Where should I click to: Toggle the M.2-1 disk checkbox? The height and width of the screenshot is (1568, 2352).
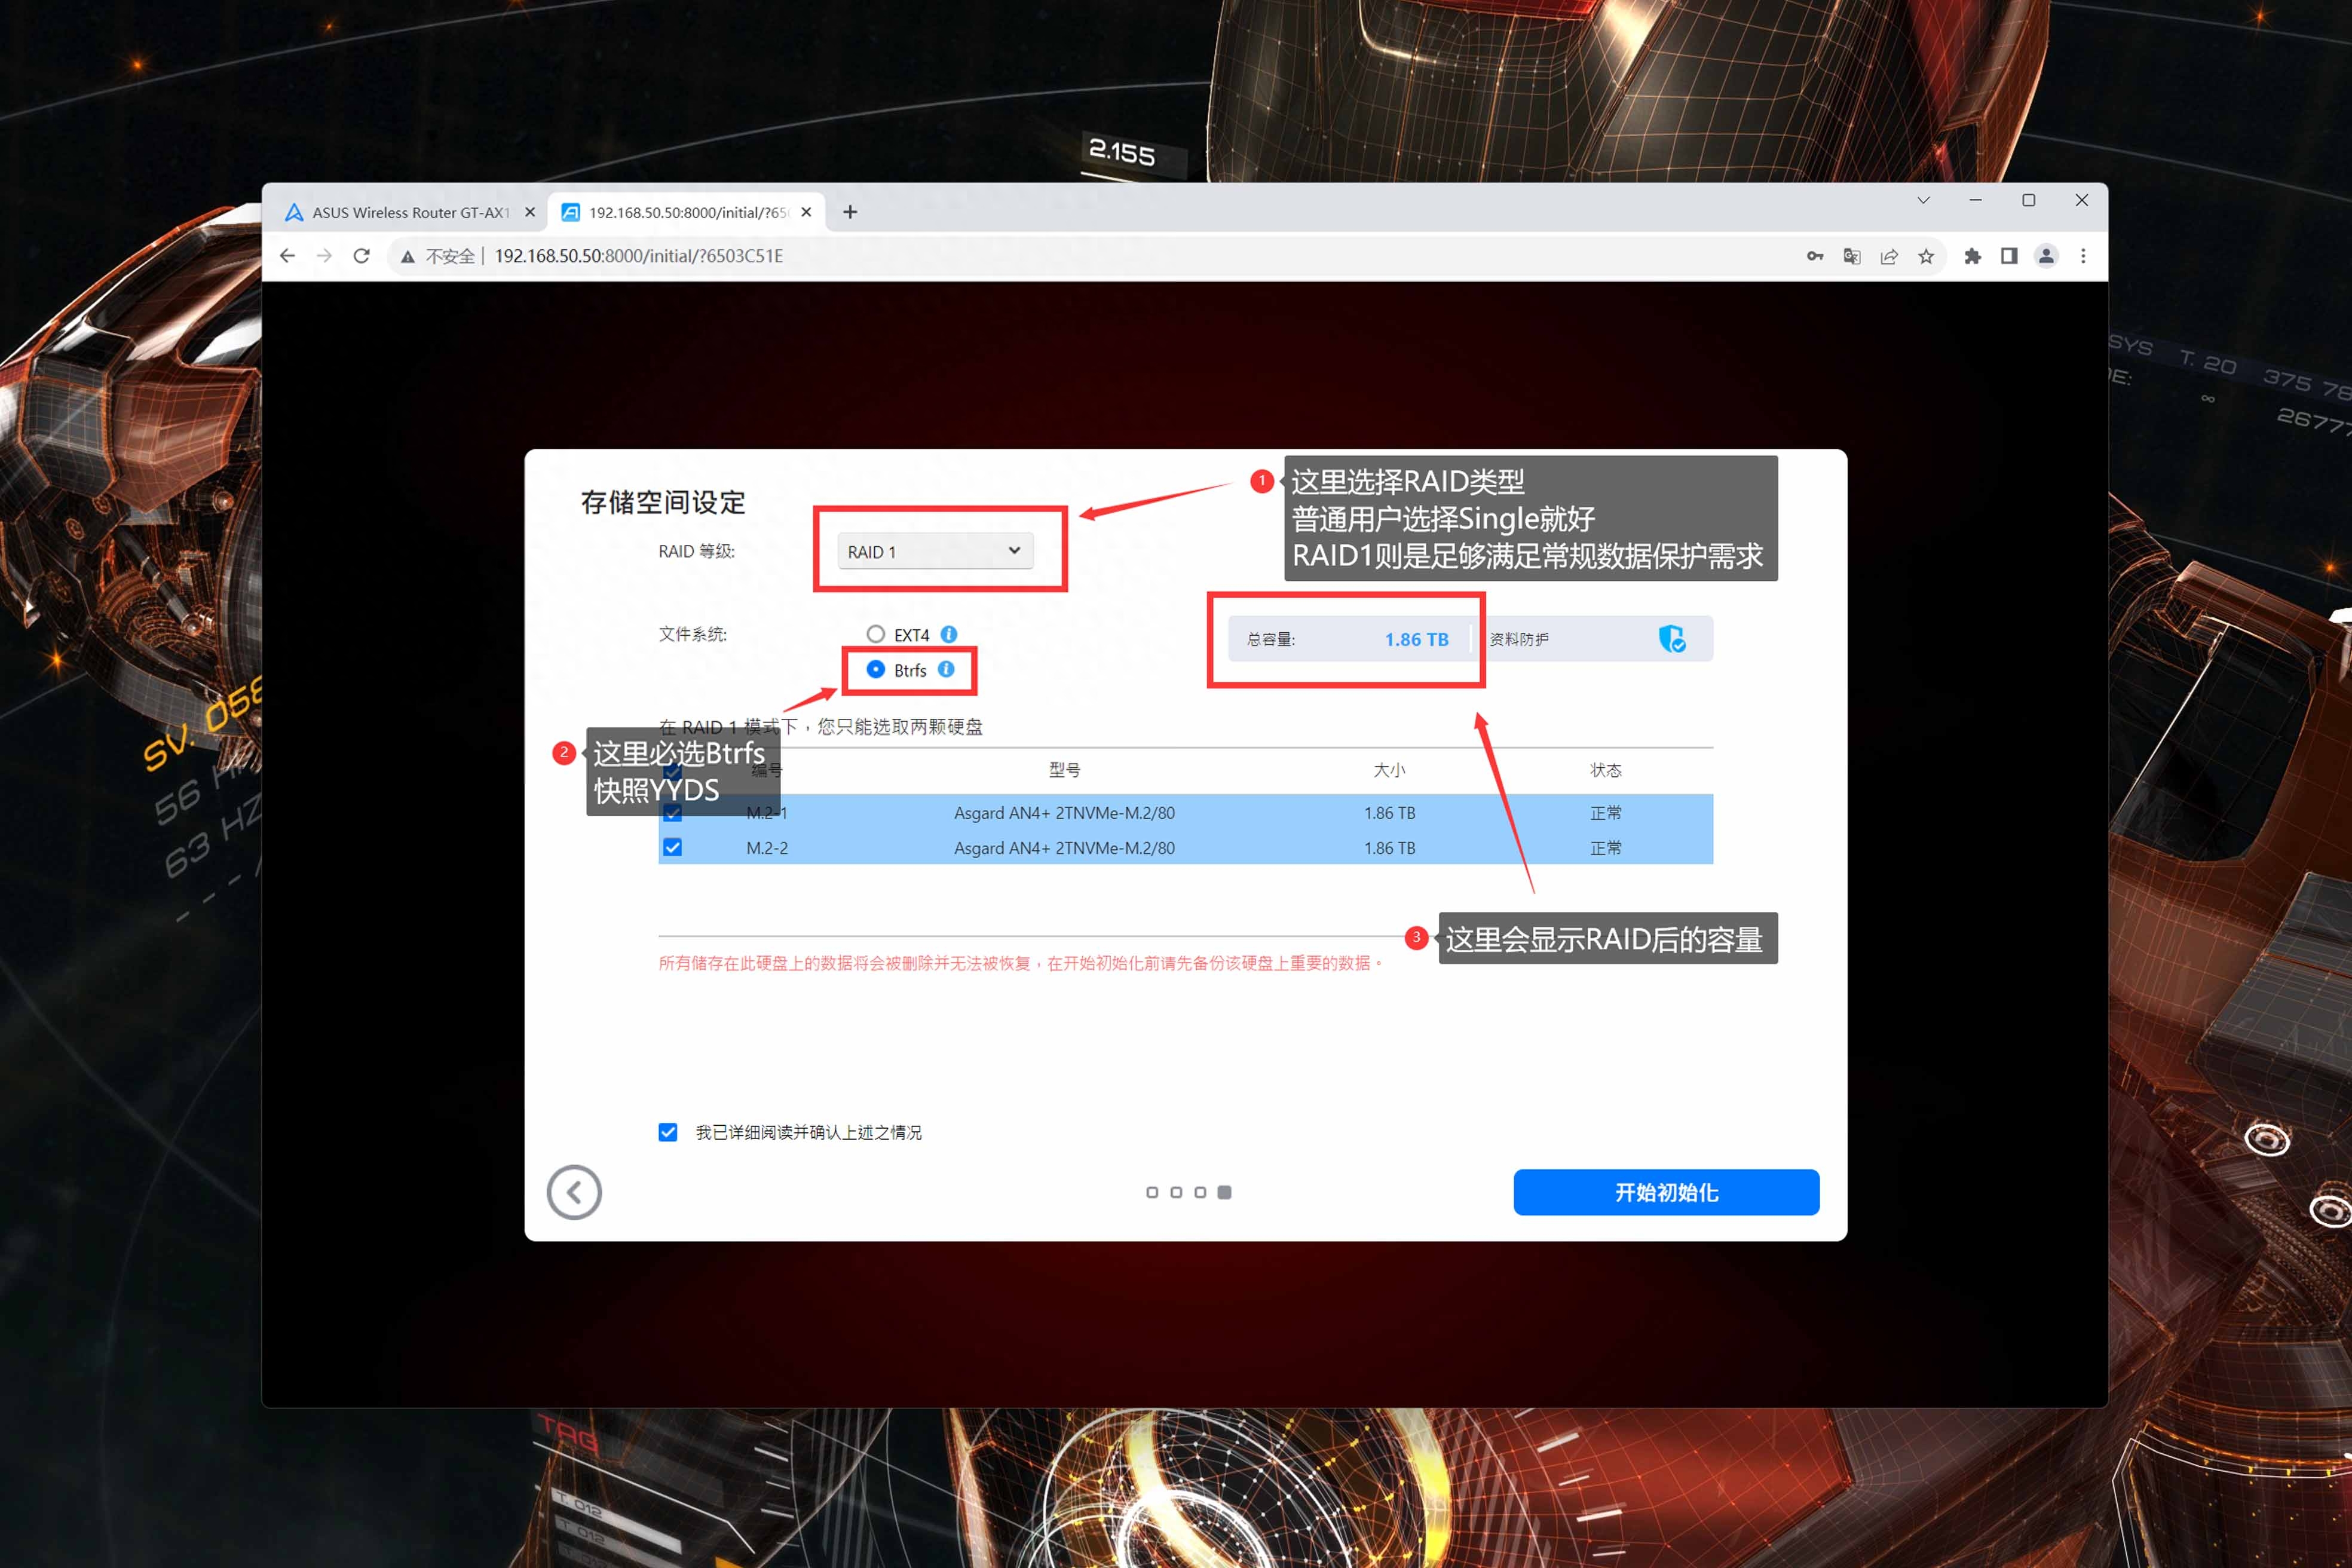pos(673,813)
